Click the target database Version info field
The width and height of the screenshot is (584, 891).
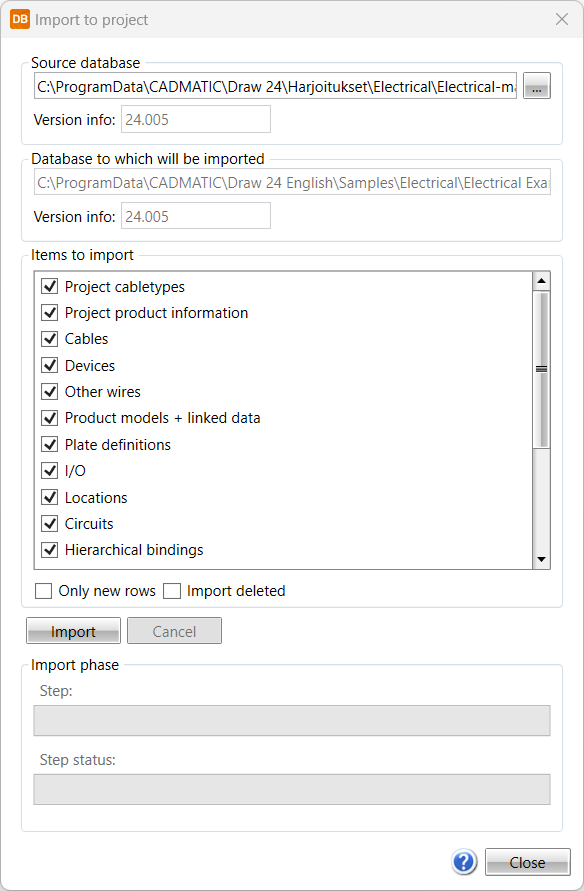(195, 216)
